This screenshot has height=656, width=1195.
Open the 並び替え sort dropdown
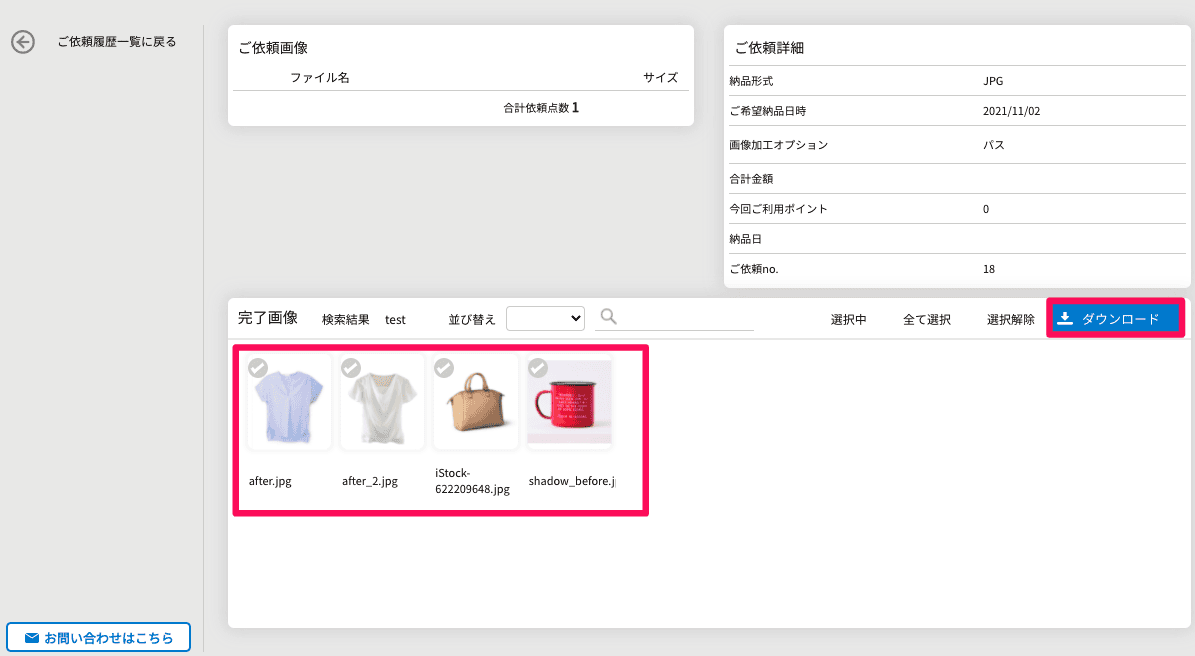[x=546, y=318]
